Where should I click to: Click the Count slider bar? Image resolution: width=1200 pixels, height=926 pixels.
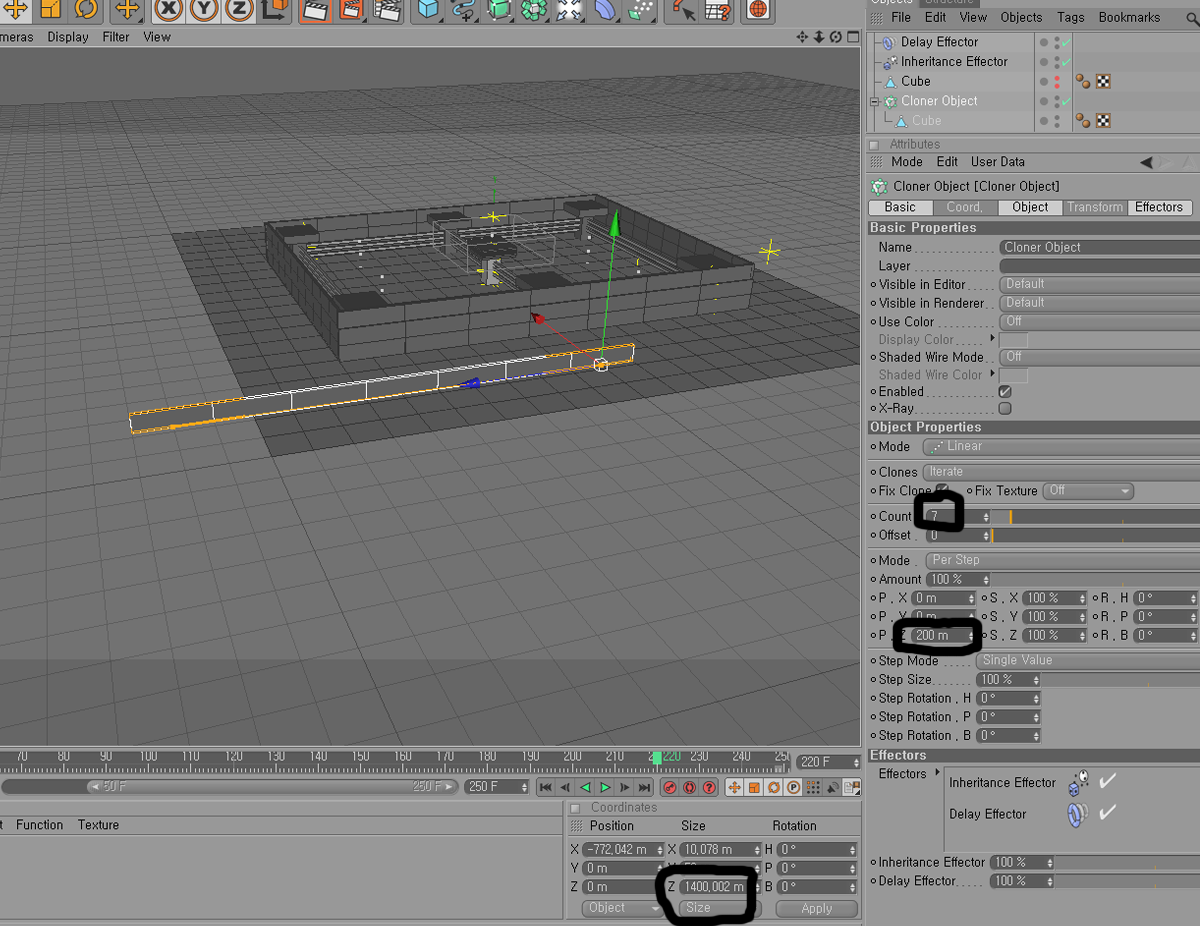(1096, 516)
